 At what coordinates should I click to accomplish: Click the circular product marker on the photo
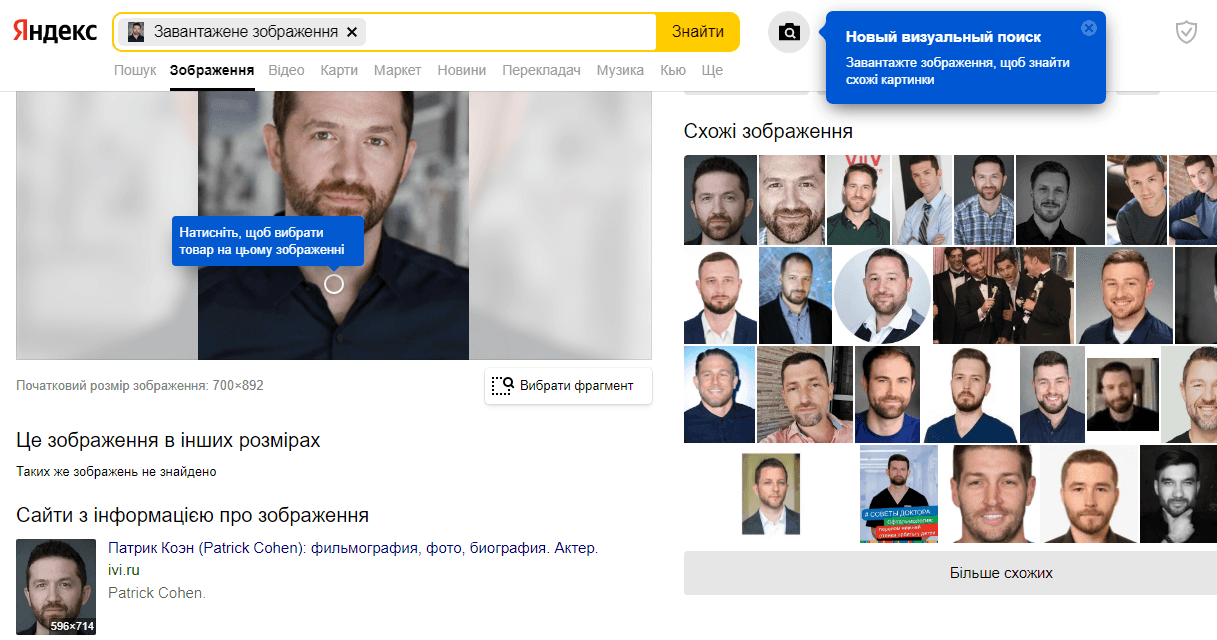(334, 284)
